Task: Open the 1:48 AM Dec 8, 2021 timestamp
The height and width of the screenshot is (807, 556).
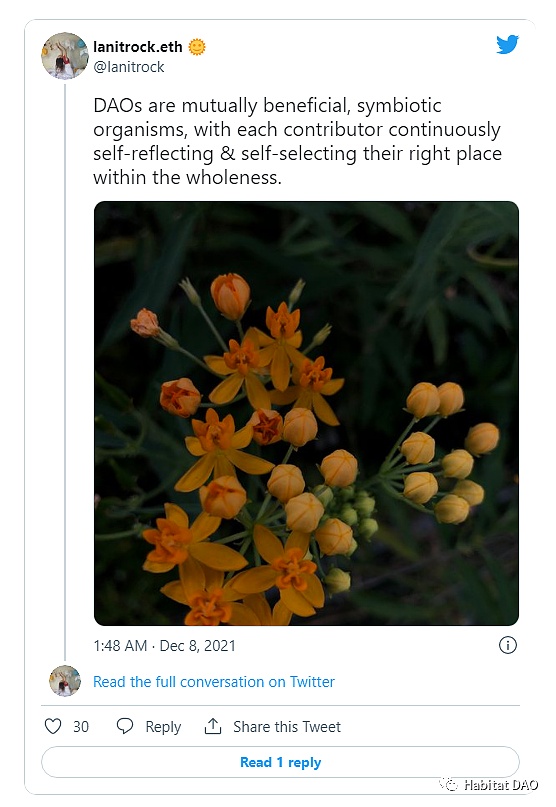Action: [x=164, y=645]
